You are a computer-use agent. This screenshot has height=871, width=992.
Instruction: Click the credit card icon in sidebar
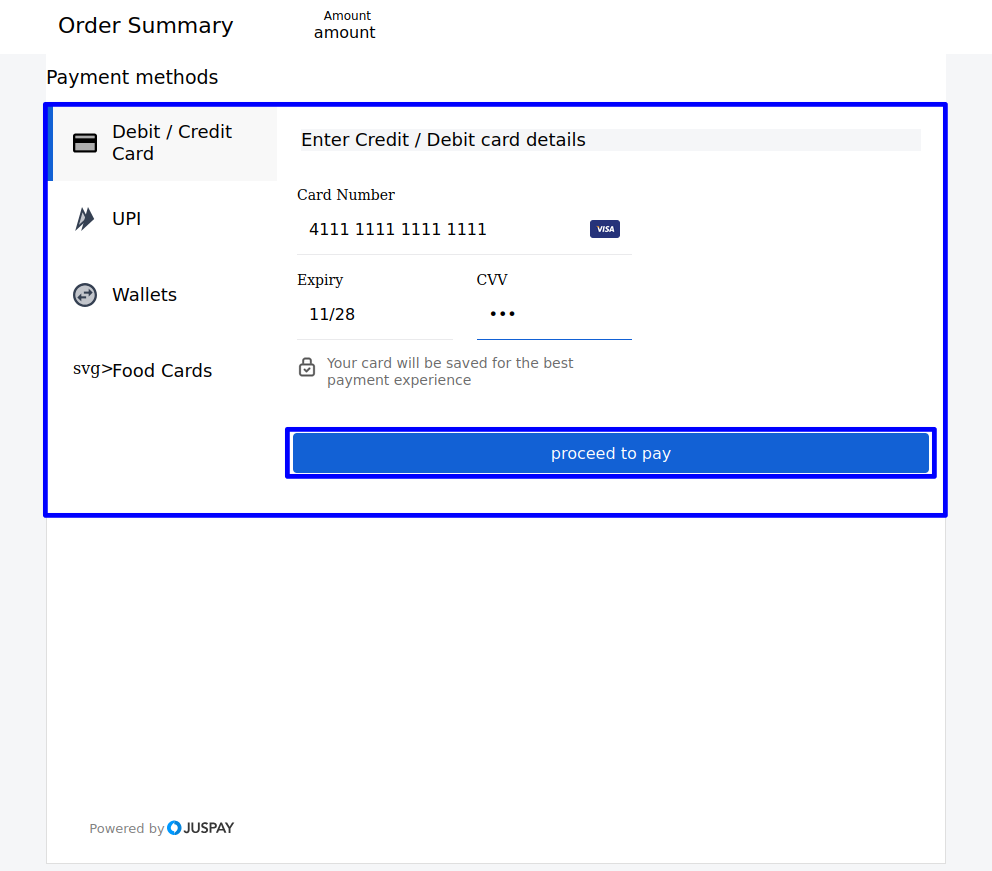point(85,143)
